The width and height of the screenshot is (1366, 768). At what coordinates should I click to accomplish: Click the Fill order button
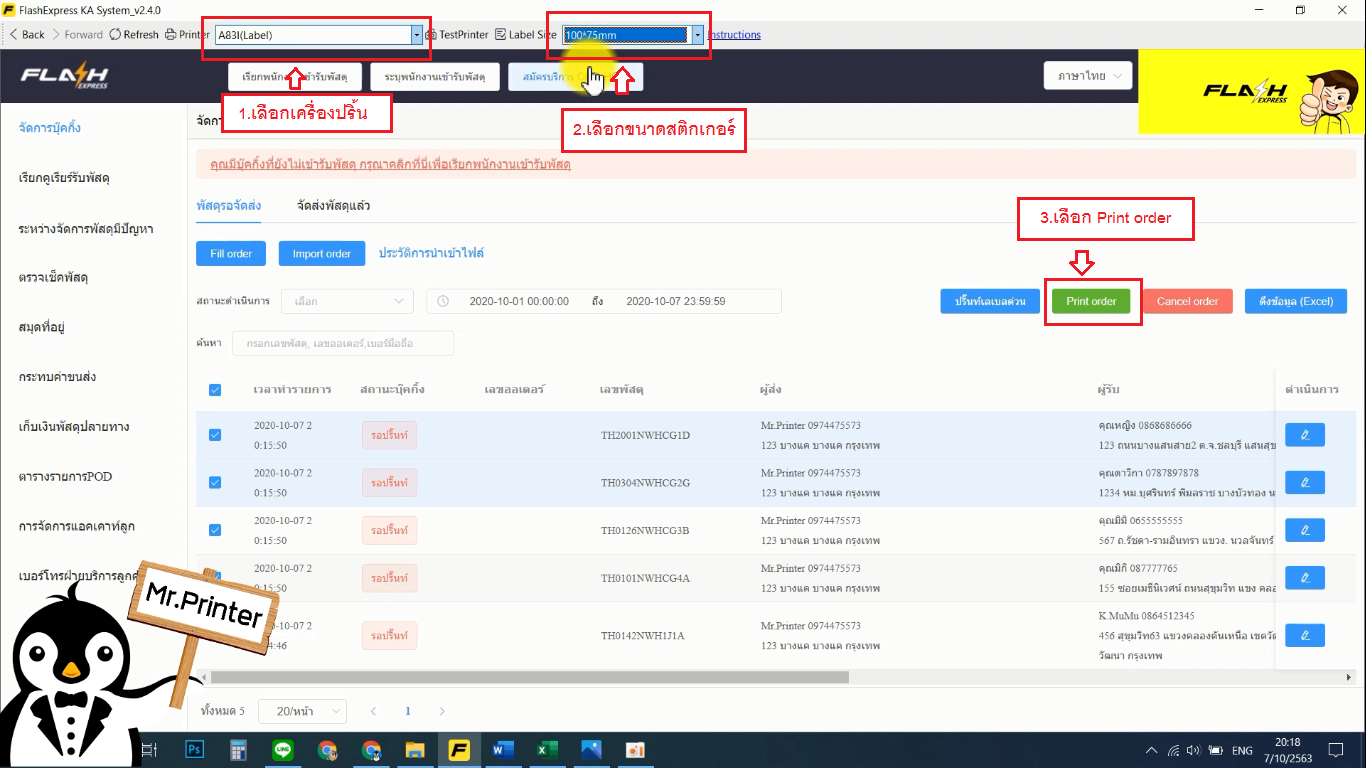tap(231, 253)
